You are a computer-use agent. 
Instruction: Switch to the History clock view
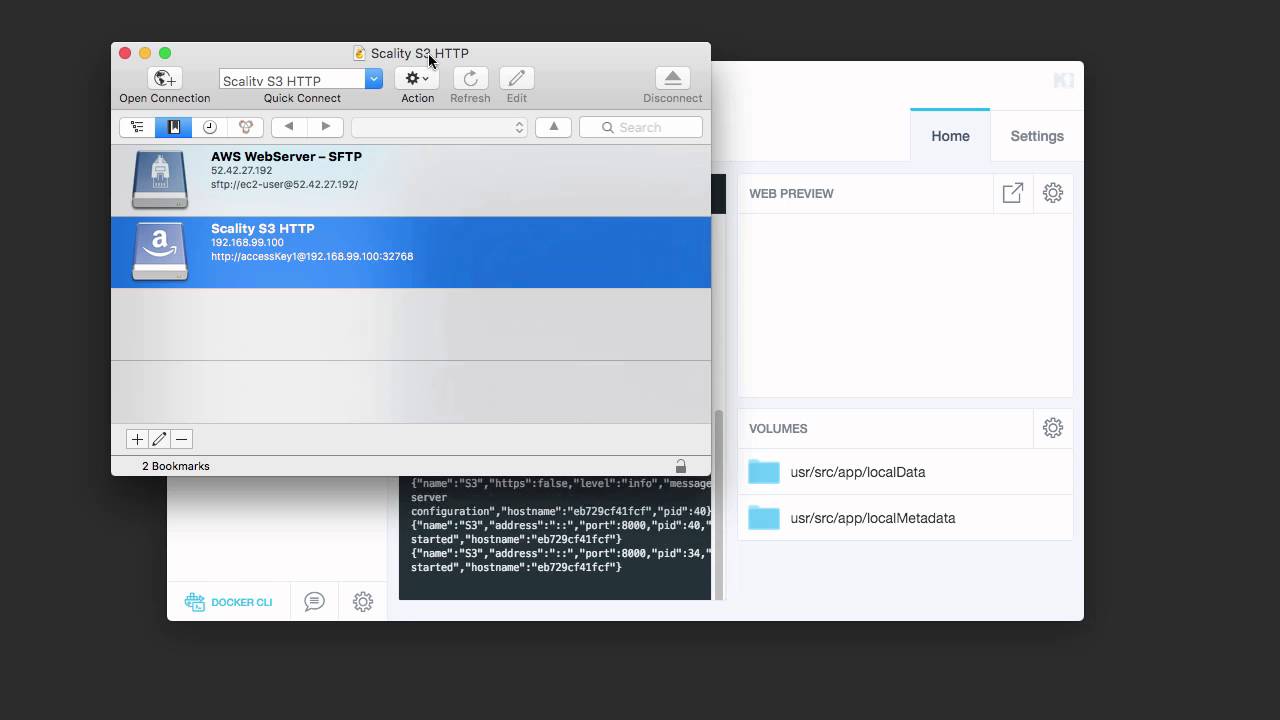(x=209, y=127)
